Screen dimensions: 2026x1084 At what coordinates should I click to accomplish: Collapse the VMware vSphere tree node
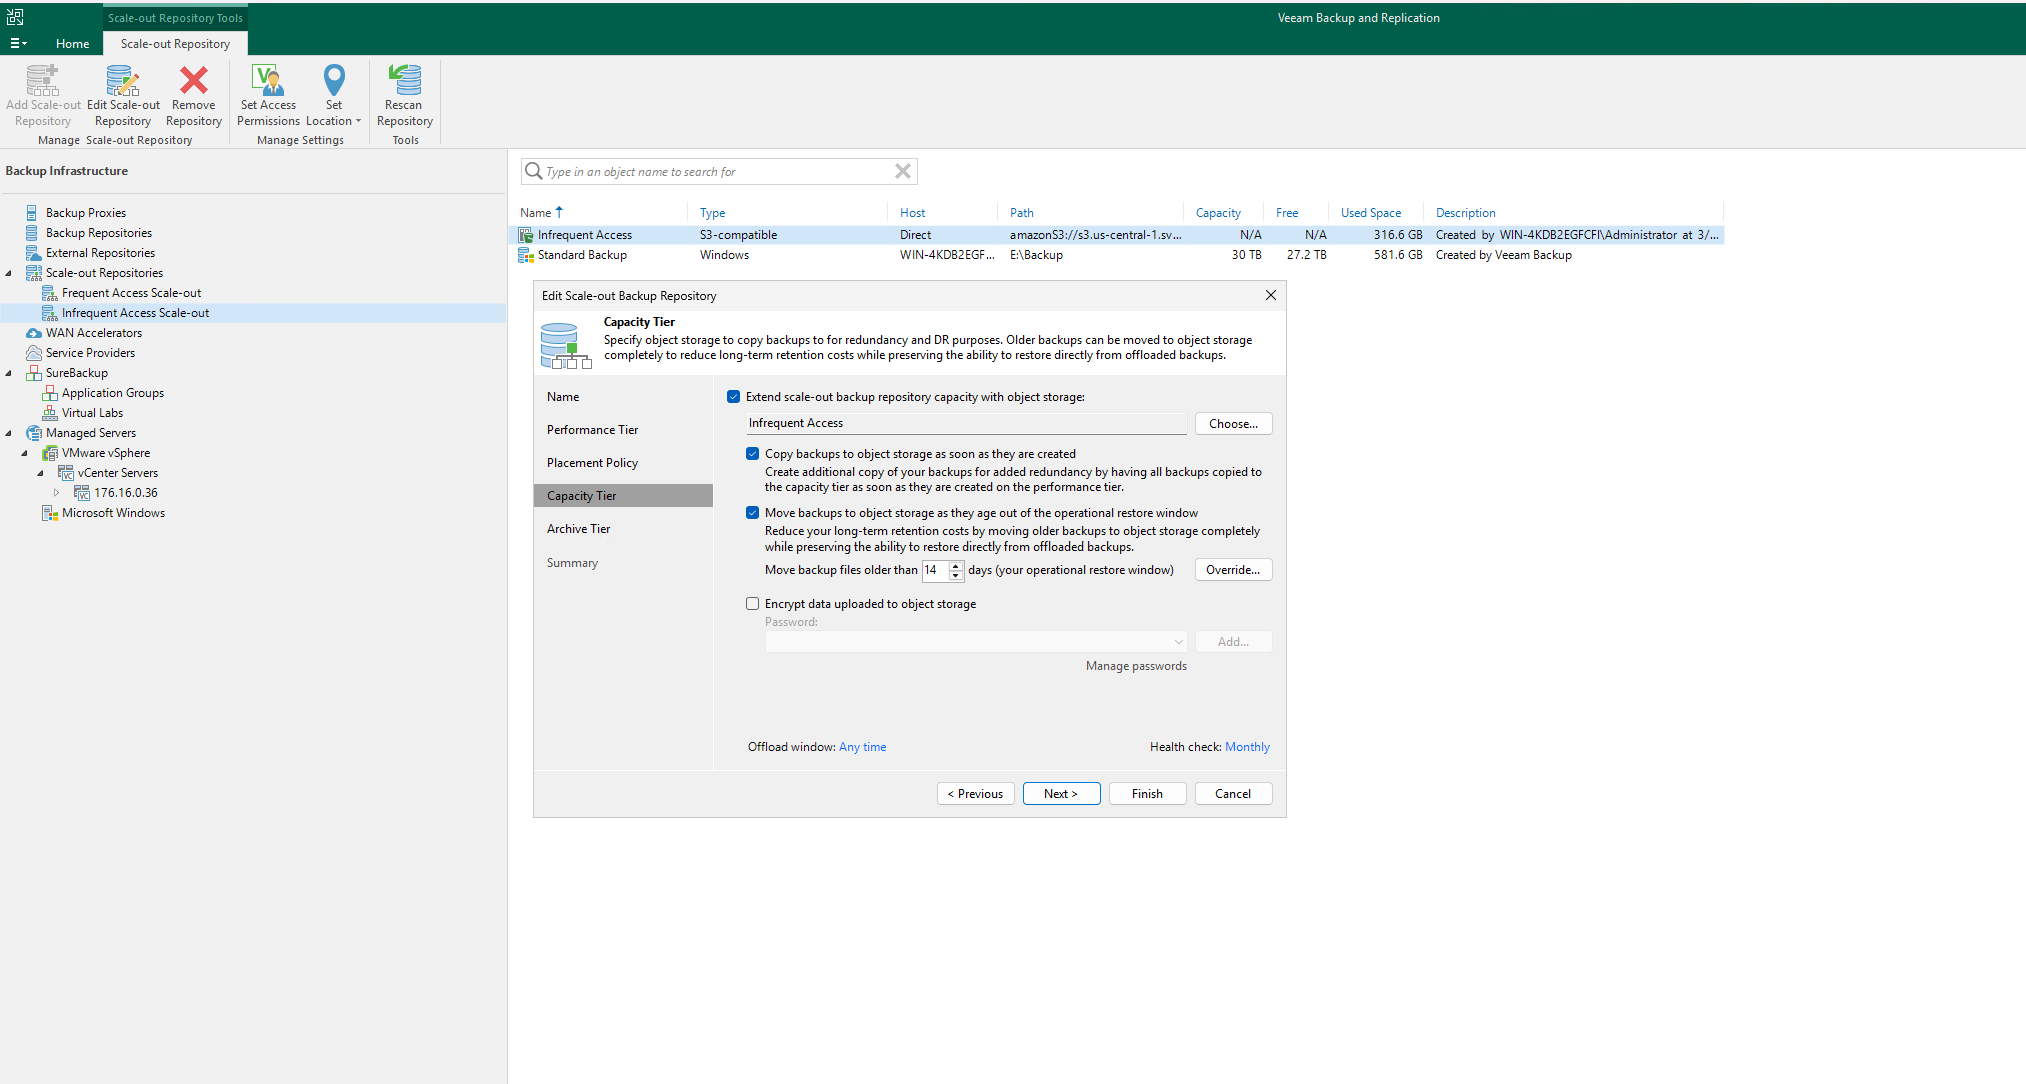point(25,453)
